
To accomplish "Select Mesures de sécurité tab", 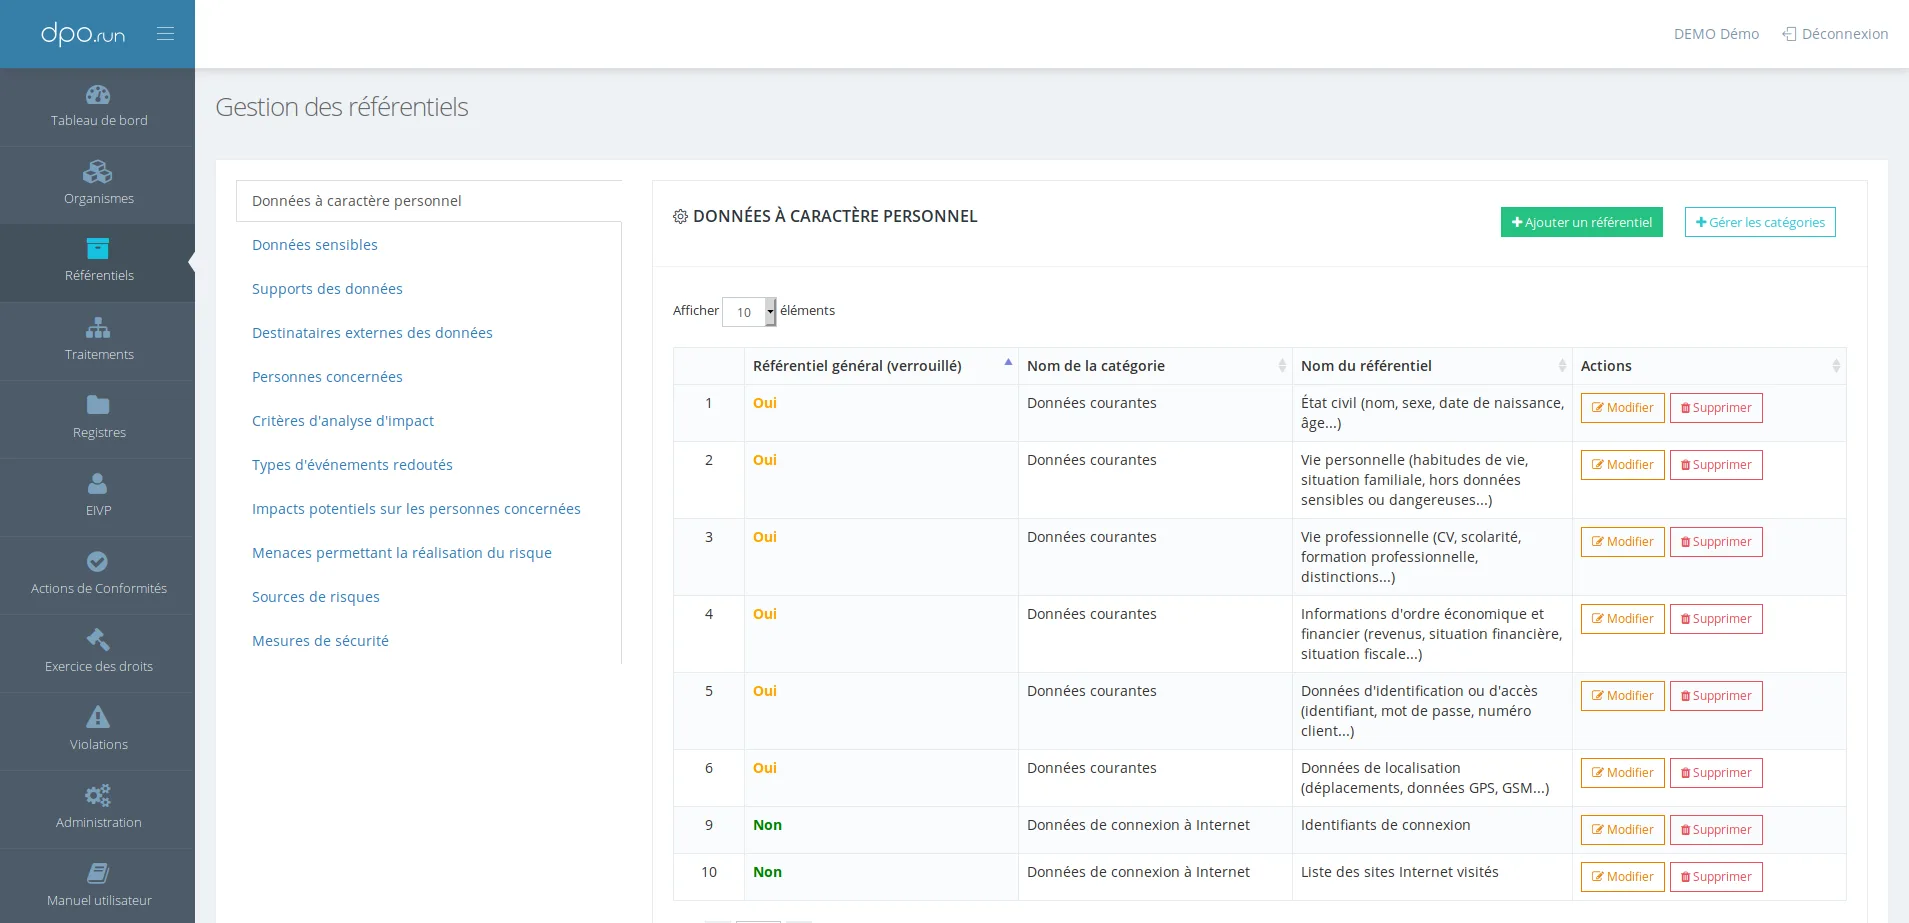I will pyautogui.click(x=320, y=641).
